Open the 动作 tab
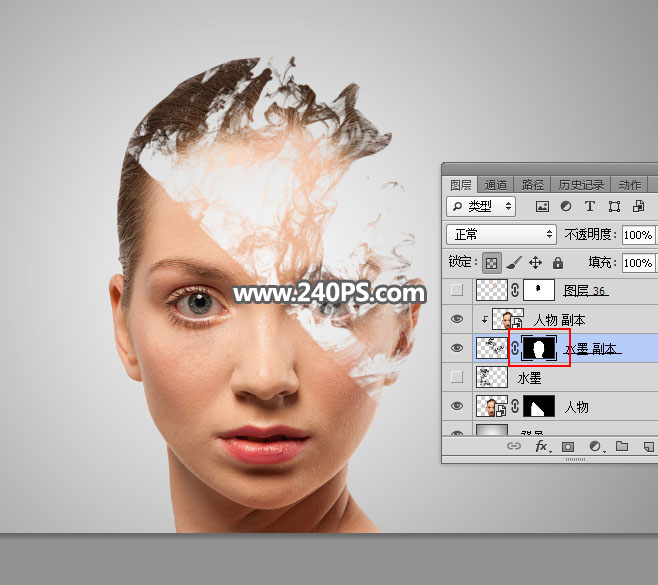This screenshot has width=658, height=585. click(630, 185)
